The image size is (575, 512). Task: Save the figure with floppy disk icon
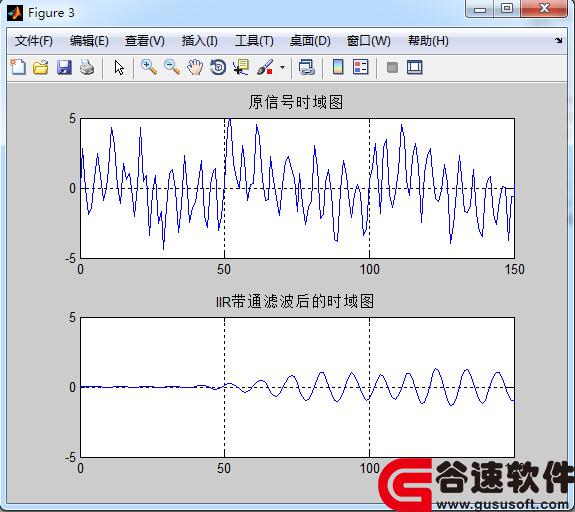click(x=64, y=67)
